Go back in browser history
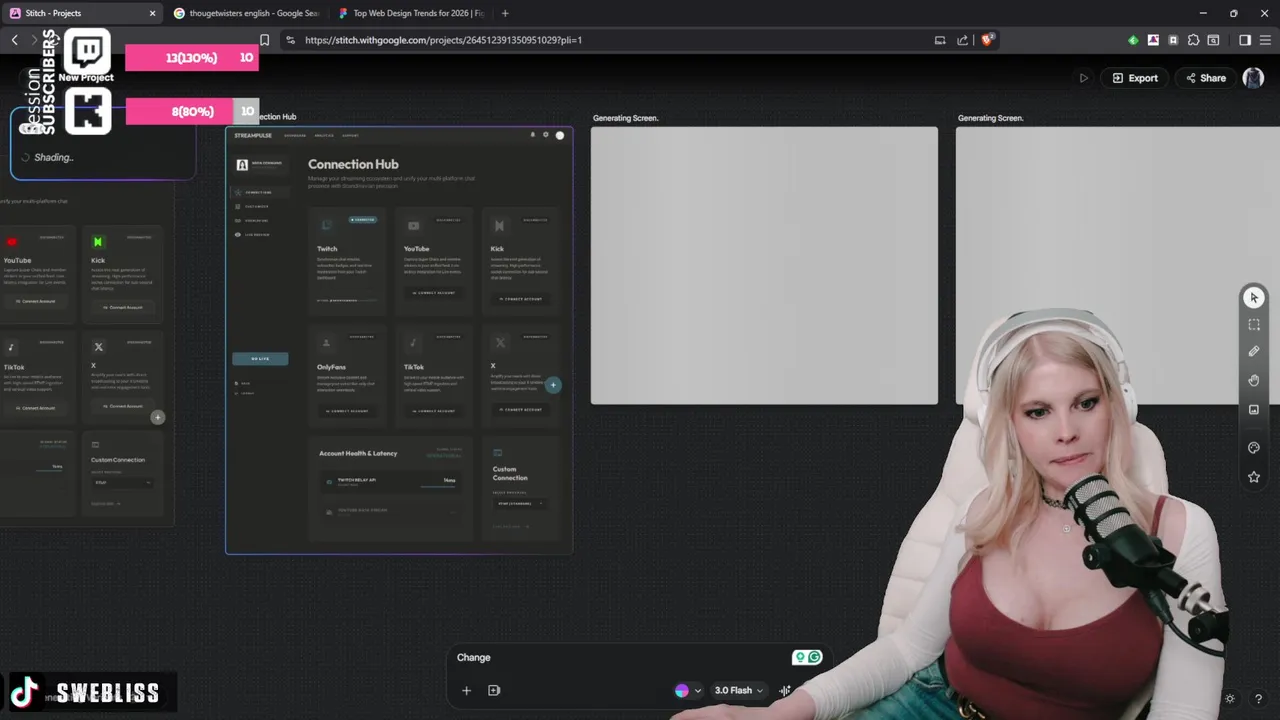 pyautogui.click(x=14, y=40)
